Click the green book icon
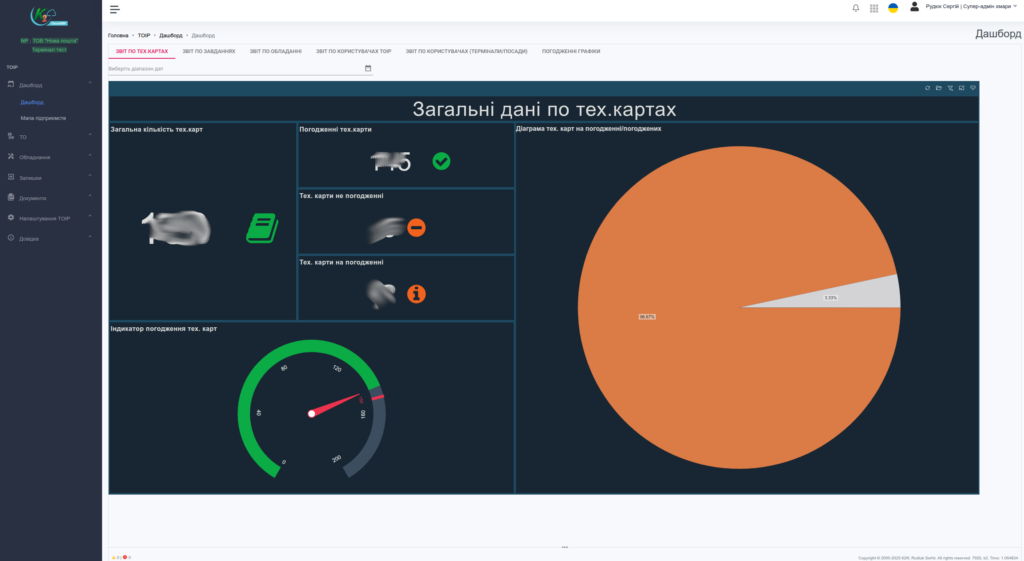The image size is (1024, 561). [x=261, y=228]
